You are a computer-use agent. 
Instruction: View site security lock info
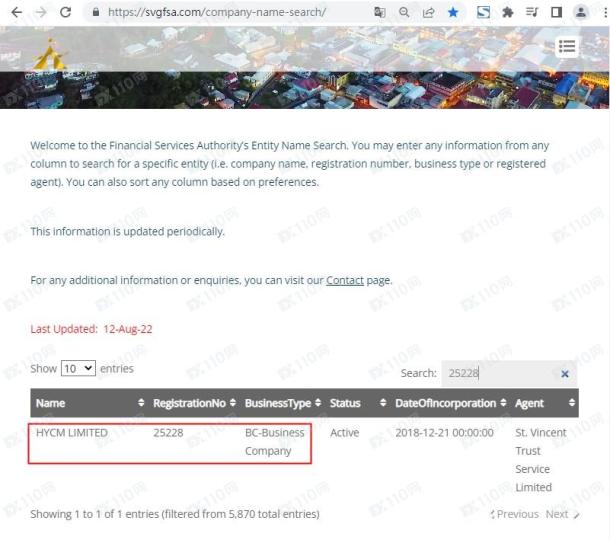pyautogui.click(x=96, y=12)
